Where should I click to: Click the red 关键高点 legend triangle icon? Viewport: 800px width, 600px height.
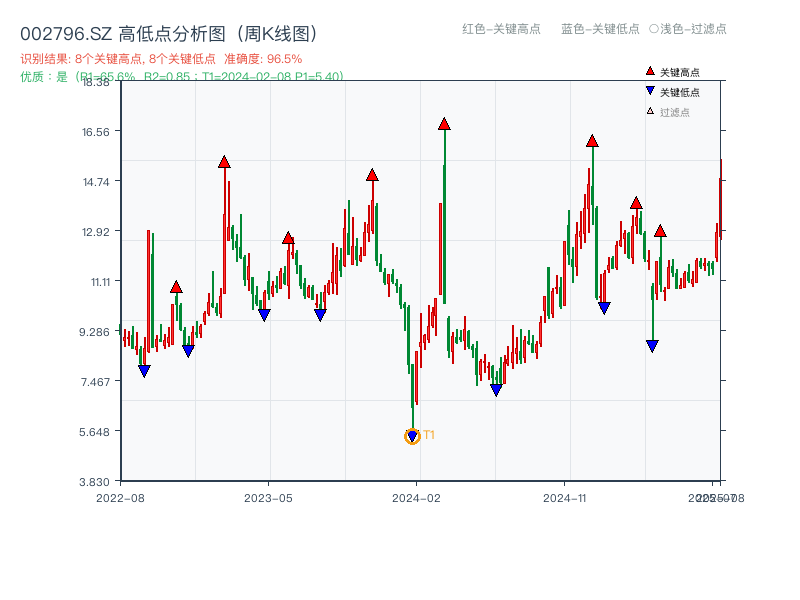[648, 71]
